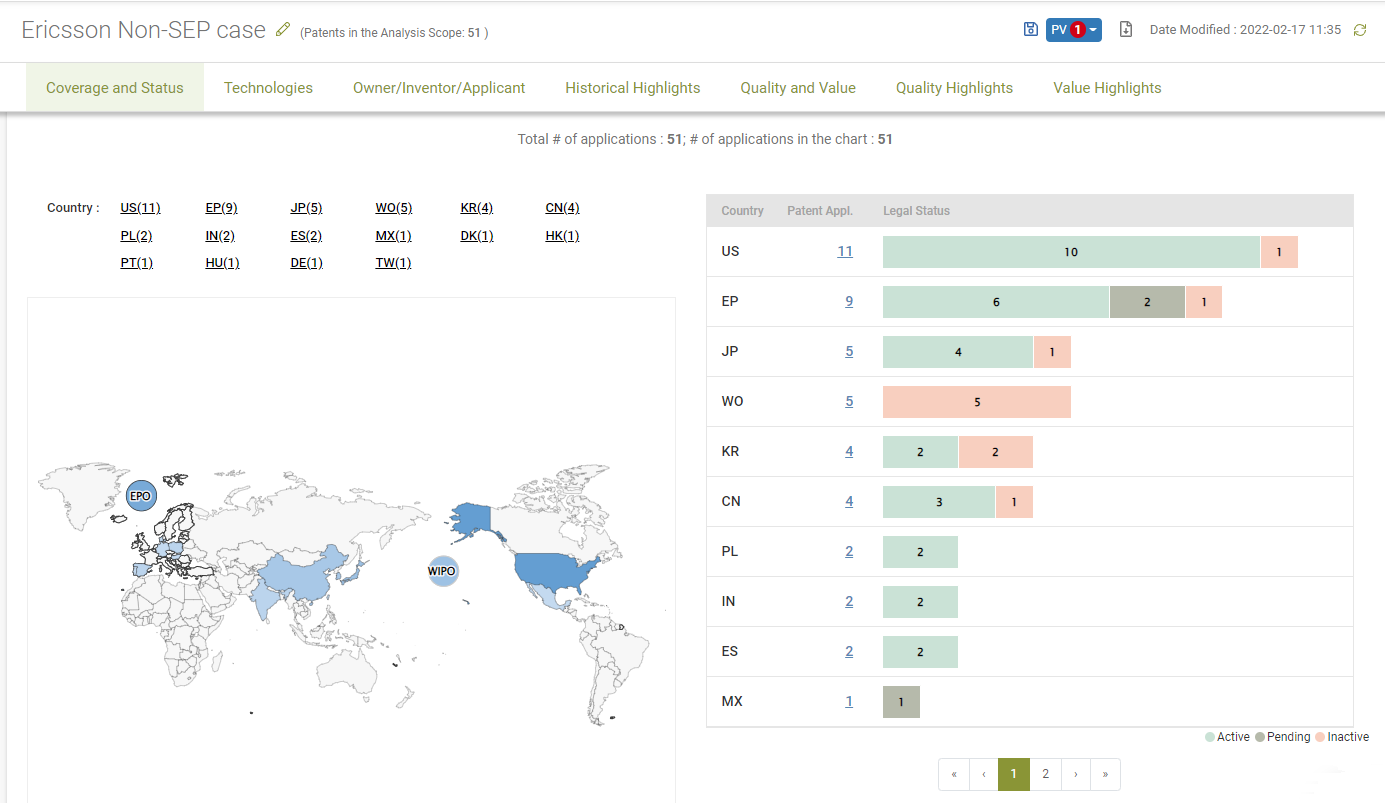Viewport: 1389px width, 803px height.
Task: Open the Owner/Inventor/Applicant tab
Action: click(439, 88)
